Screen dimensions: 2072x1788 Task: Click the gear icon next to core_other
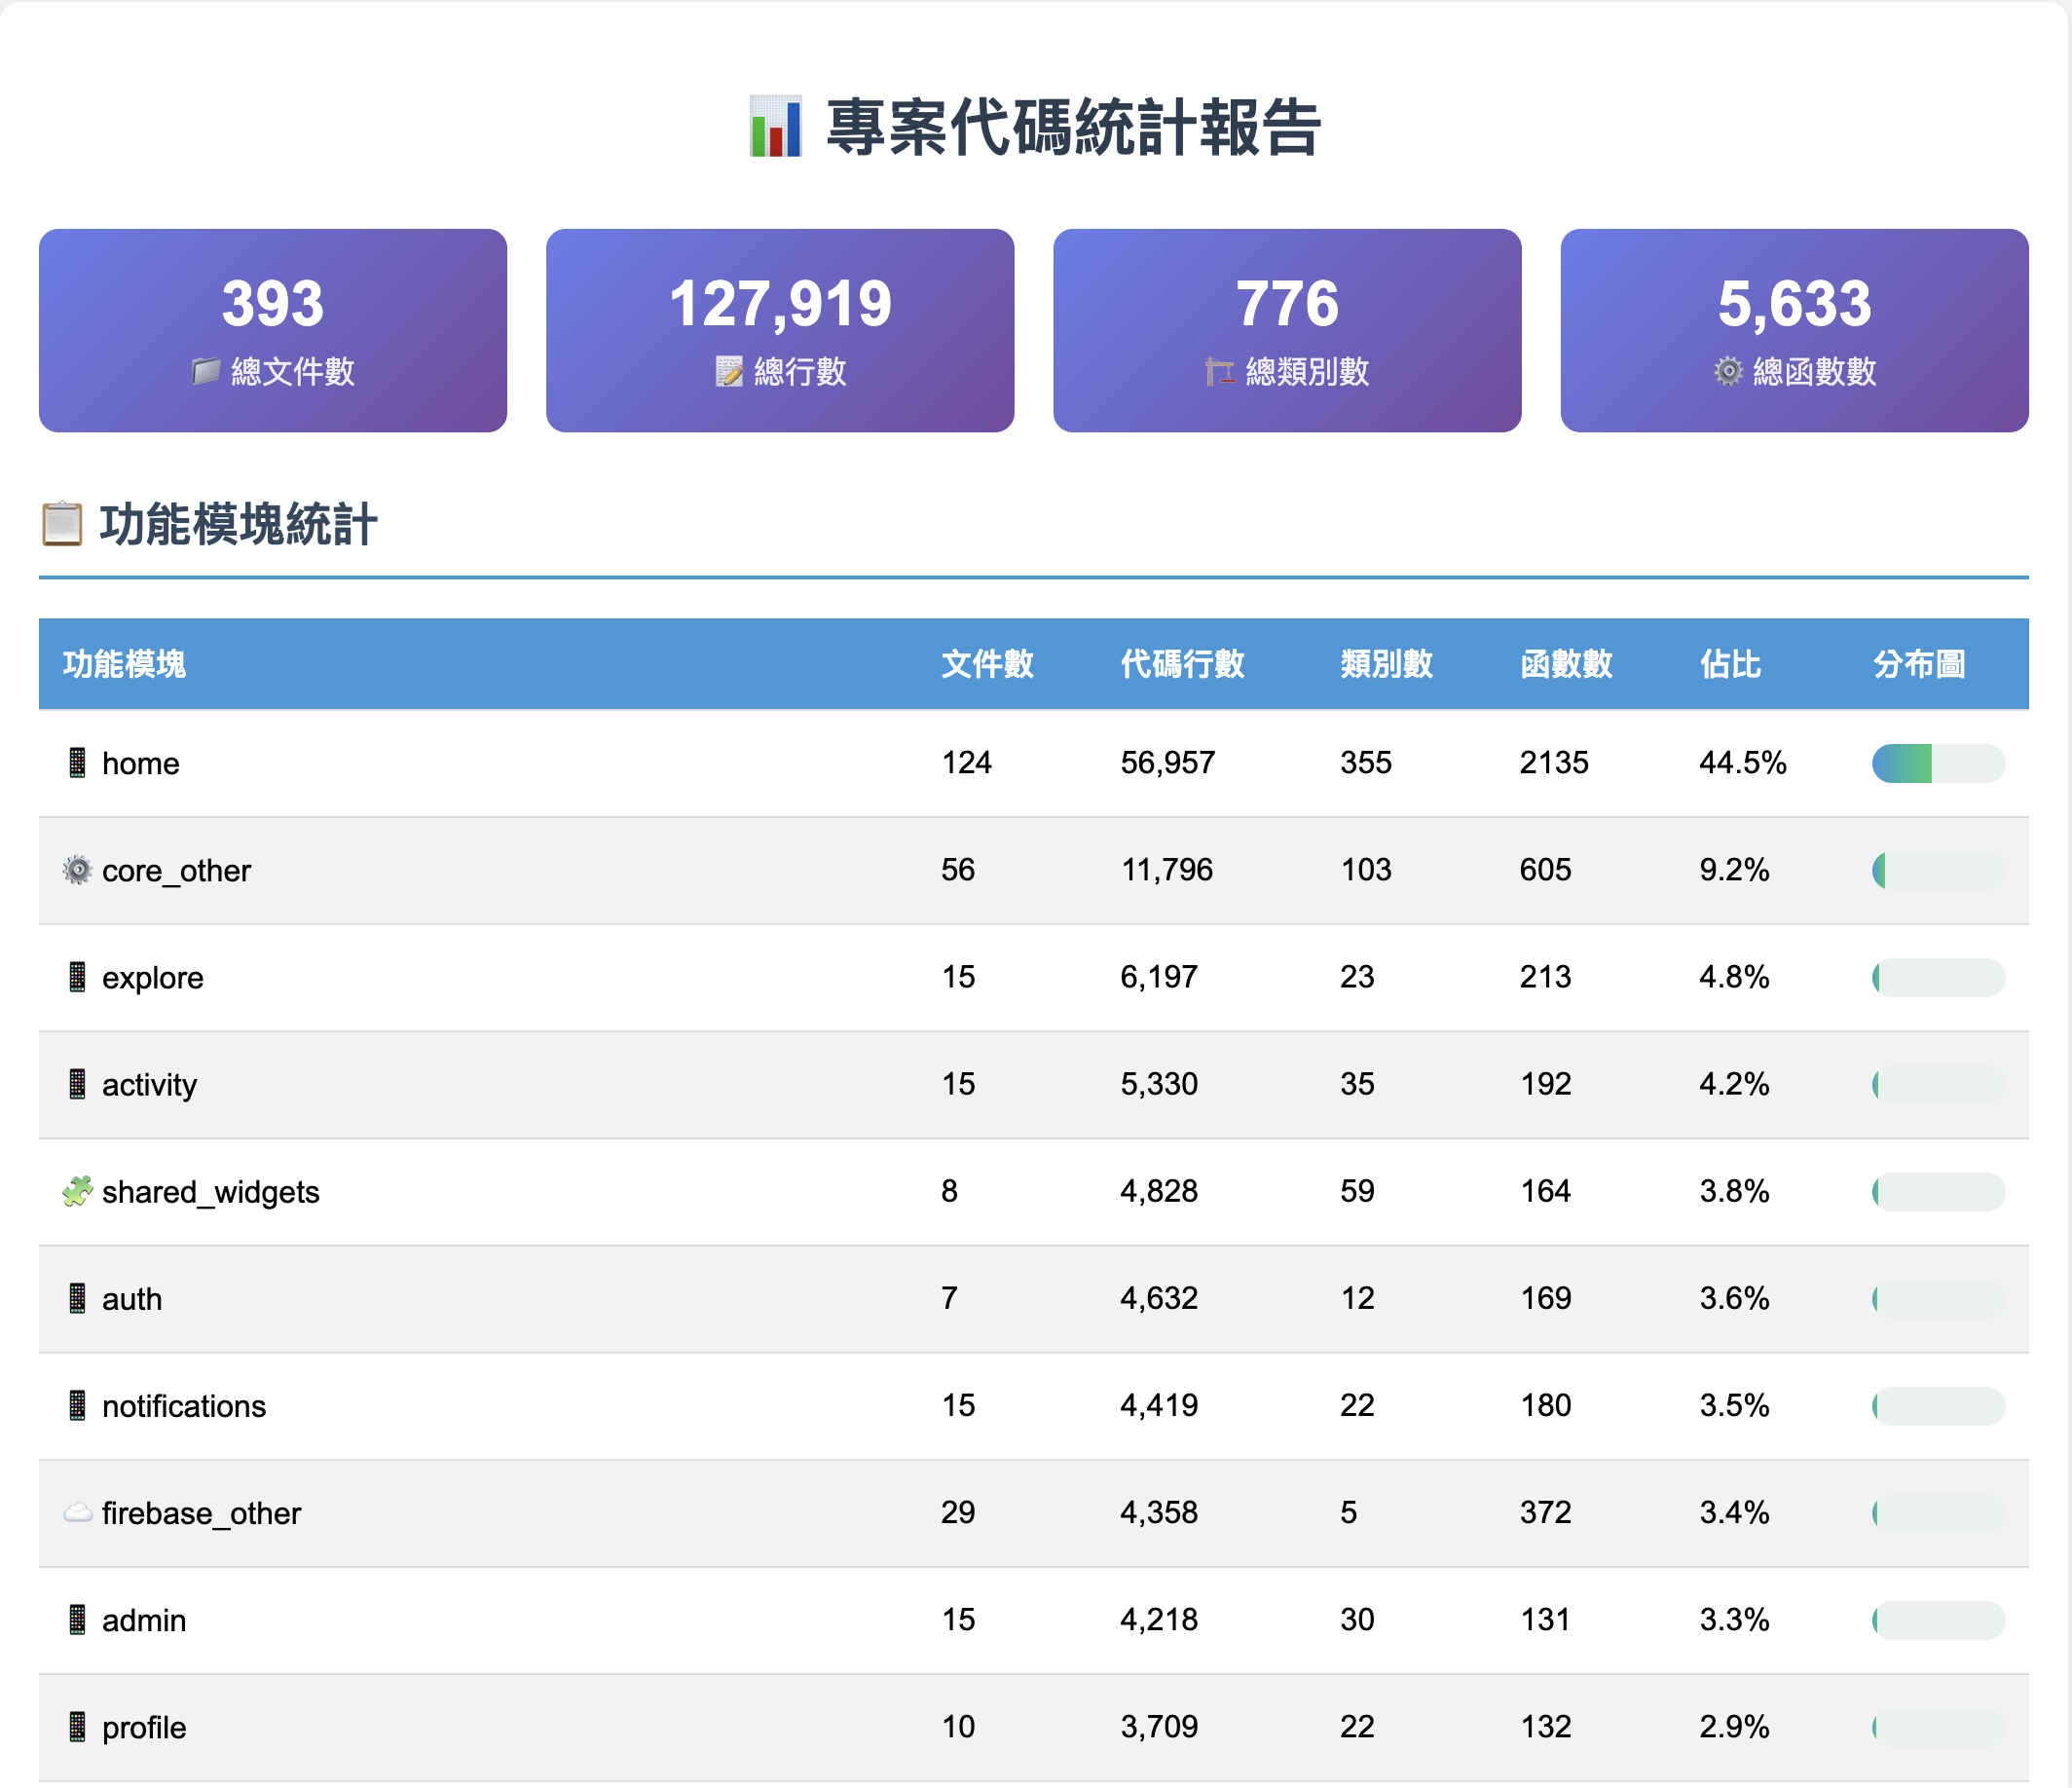(77, 870)
